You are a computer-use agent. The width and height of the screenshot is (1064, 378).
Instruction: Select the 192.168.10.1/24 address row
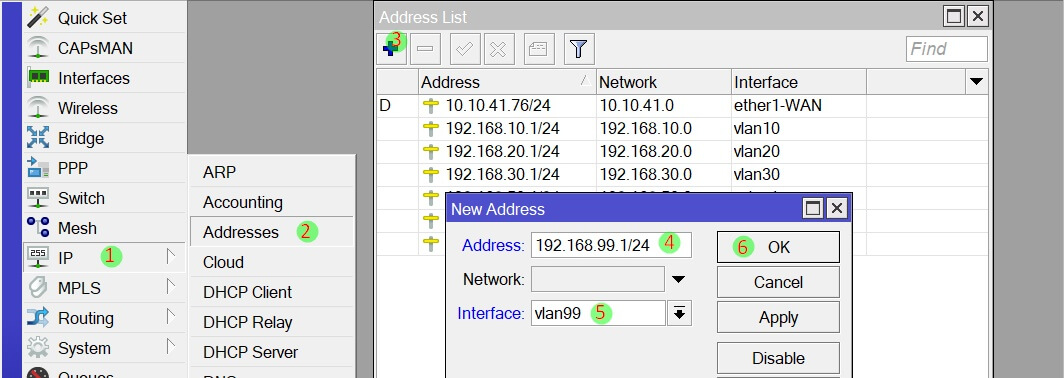point(683,129)
